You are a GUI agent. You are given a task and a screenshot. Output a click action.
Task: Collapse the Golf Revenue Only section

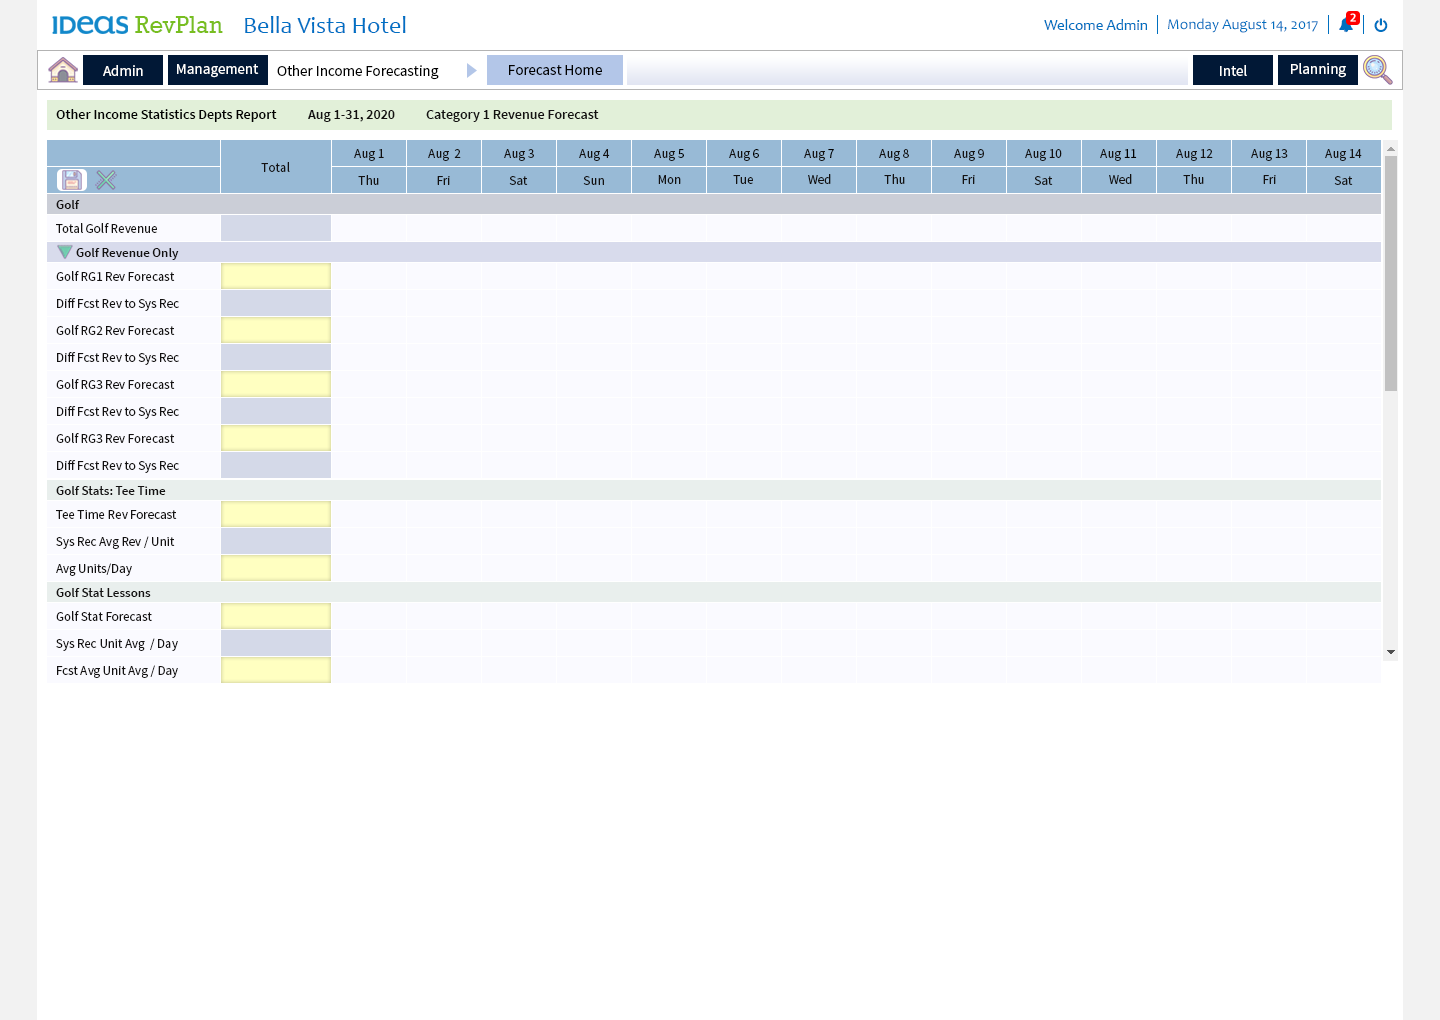(x=65, y=252)
